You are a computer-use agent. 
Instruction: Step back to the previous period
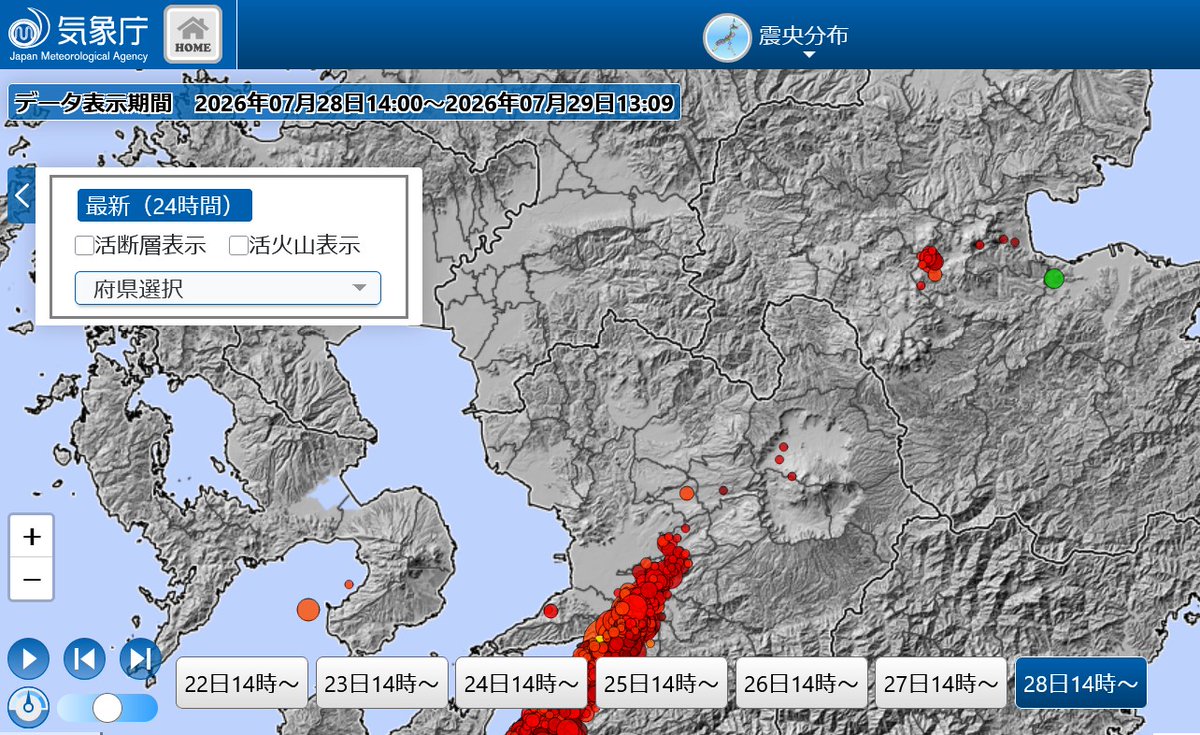pyautogui.click(x=84, y=659)
